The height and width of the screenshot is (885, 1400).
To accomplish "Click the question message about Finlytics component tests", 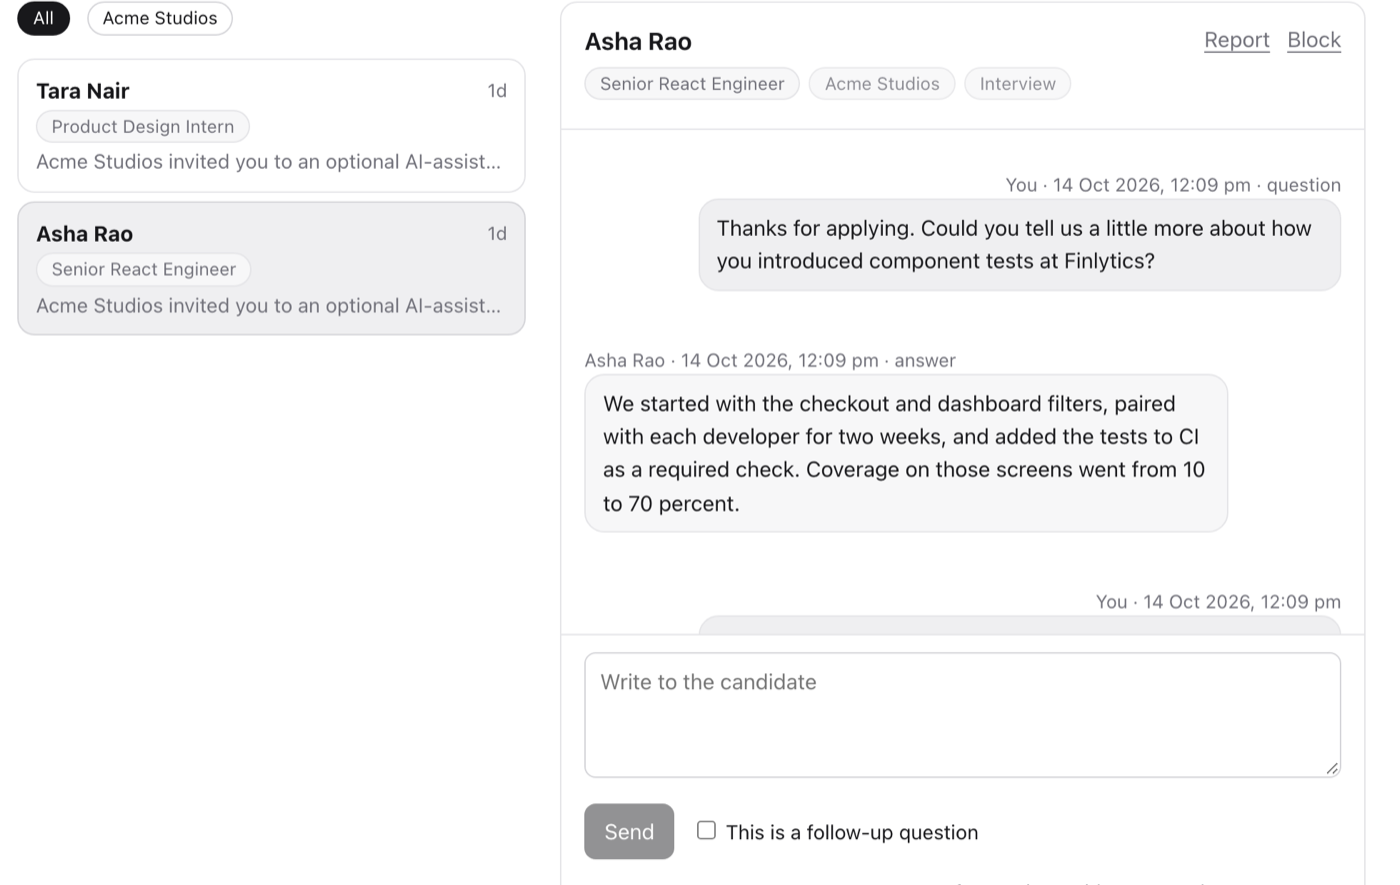I will (1019, 245).
